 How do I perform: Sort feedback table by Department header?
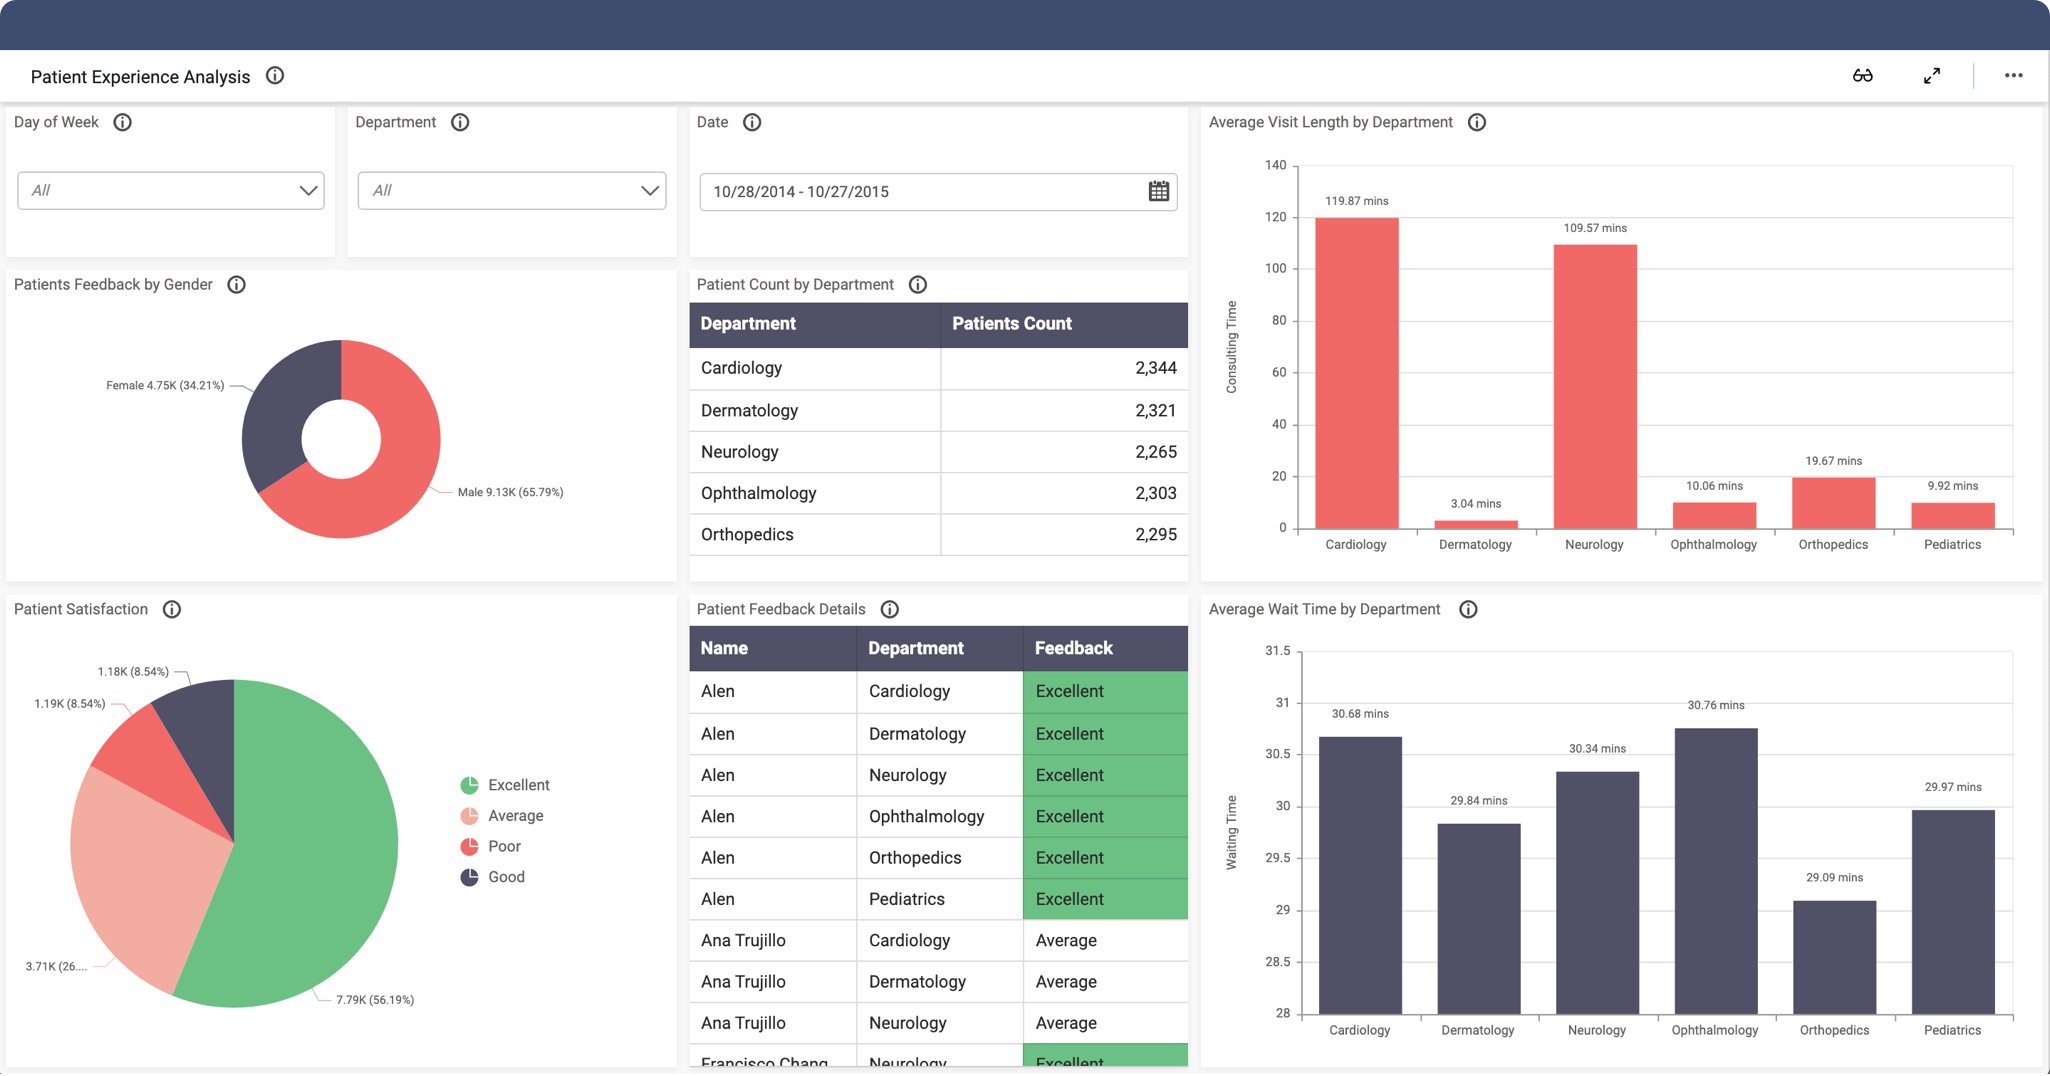click(940, 648)
